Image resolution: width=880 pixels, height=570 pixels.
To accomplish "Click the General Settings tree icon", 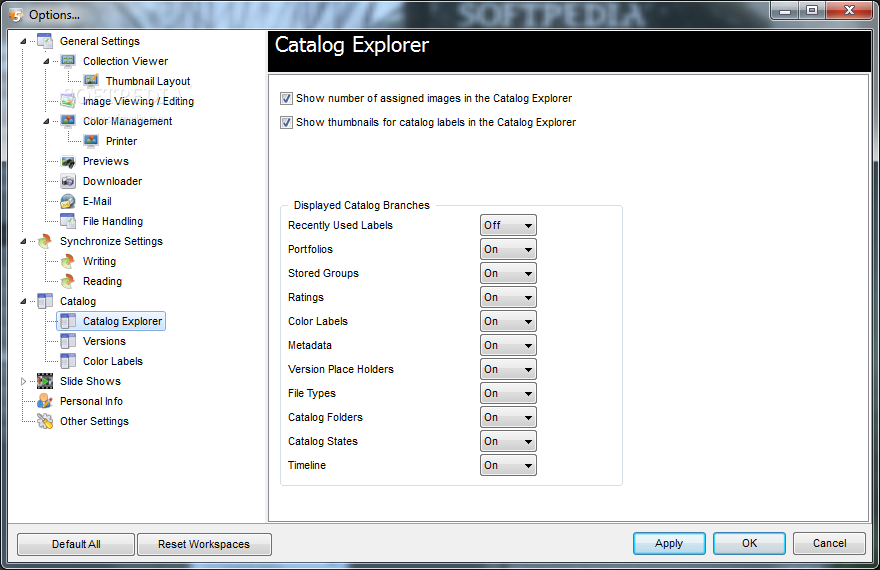I will [45, 41].
